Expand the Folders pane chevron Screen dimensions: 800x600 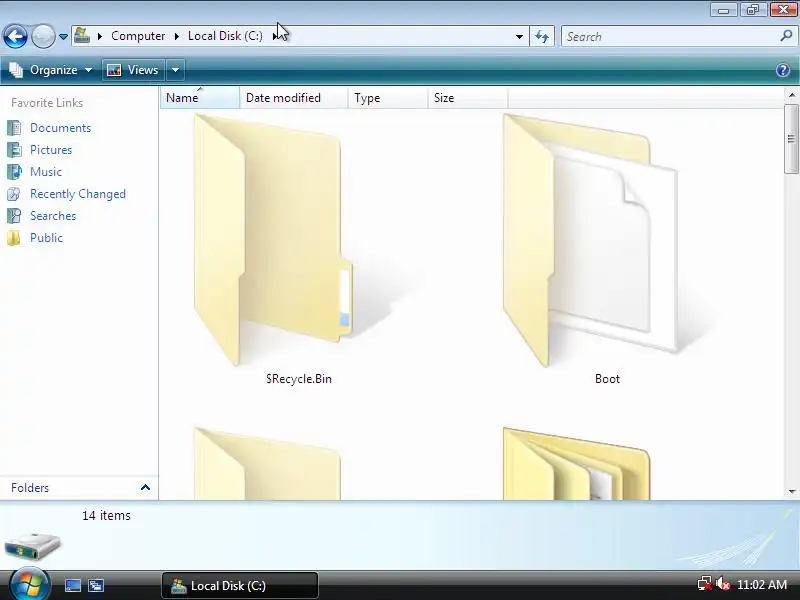[x=145, y=488]
